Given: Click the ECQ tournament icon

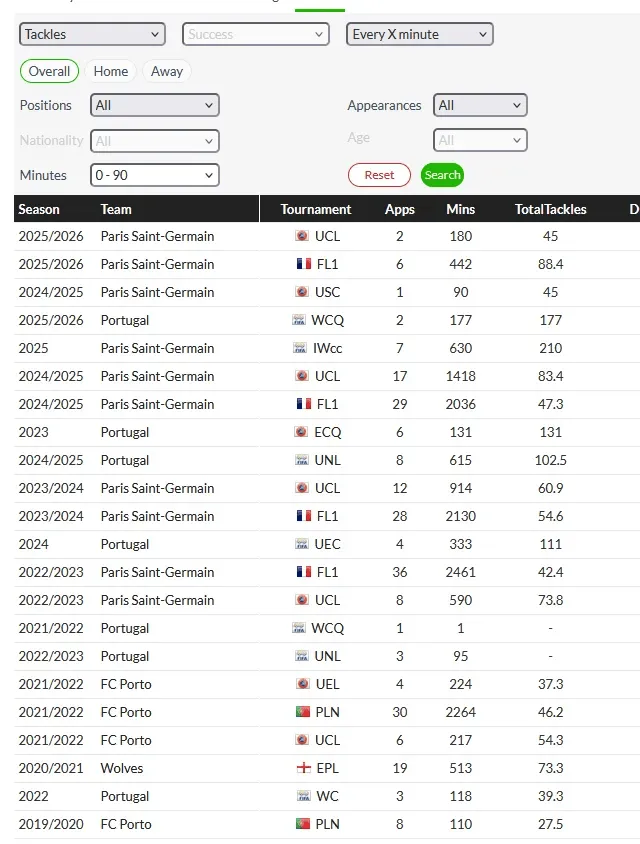Looking at the screenshot, I should [x=302, y=433].
